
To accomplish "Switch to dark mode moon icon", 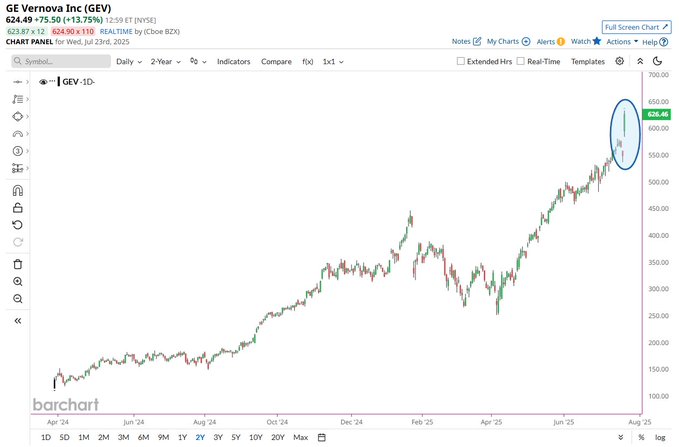I will pos(657,61).
